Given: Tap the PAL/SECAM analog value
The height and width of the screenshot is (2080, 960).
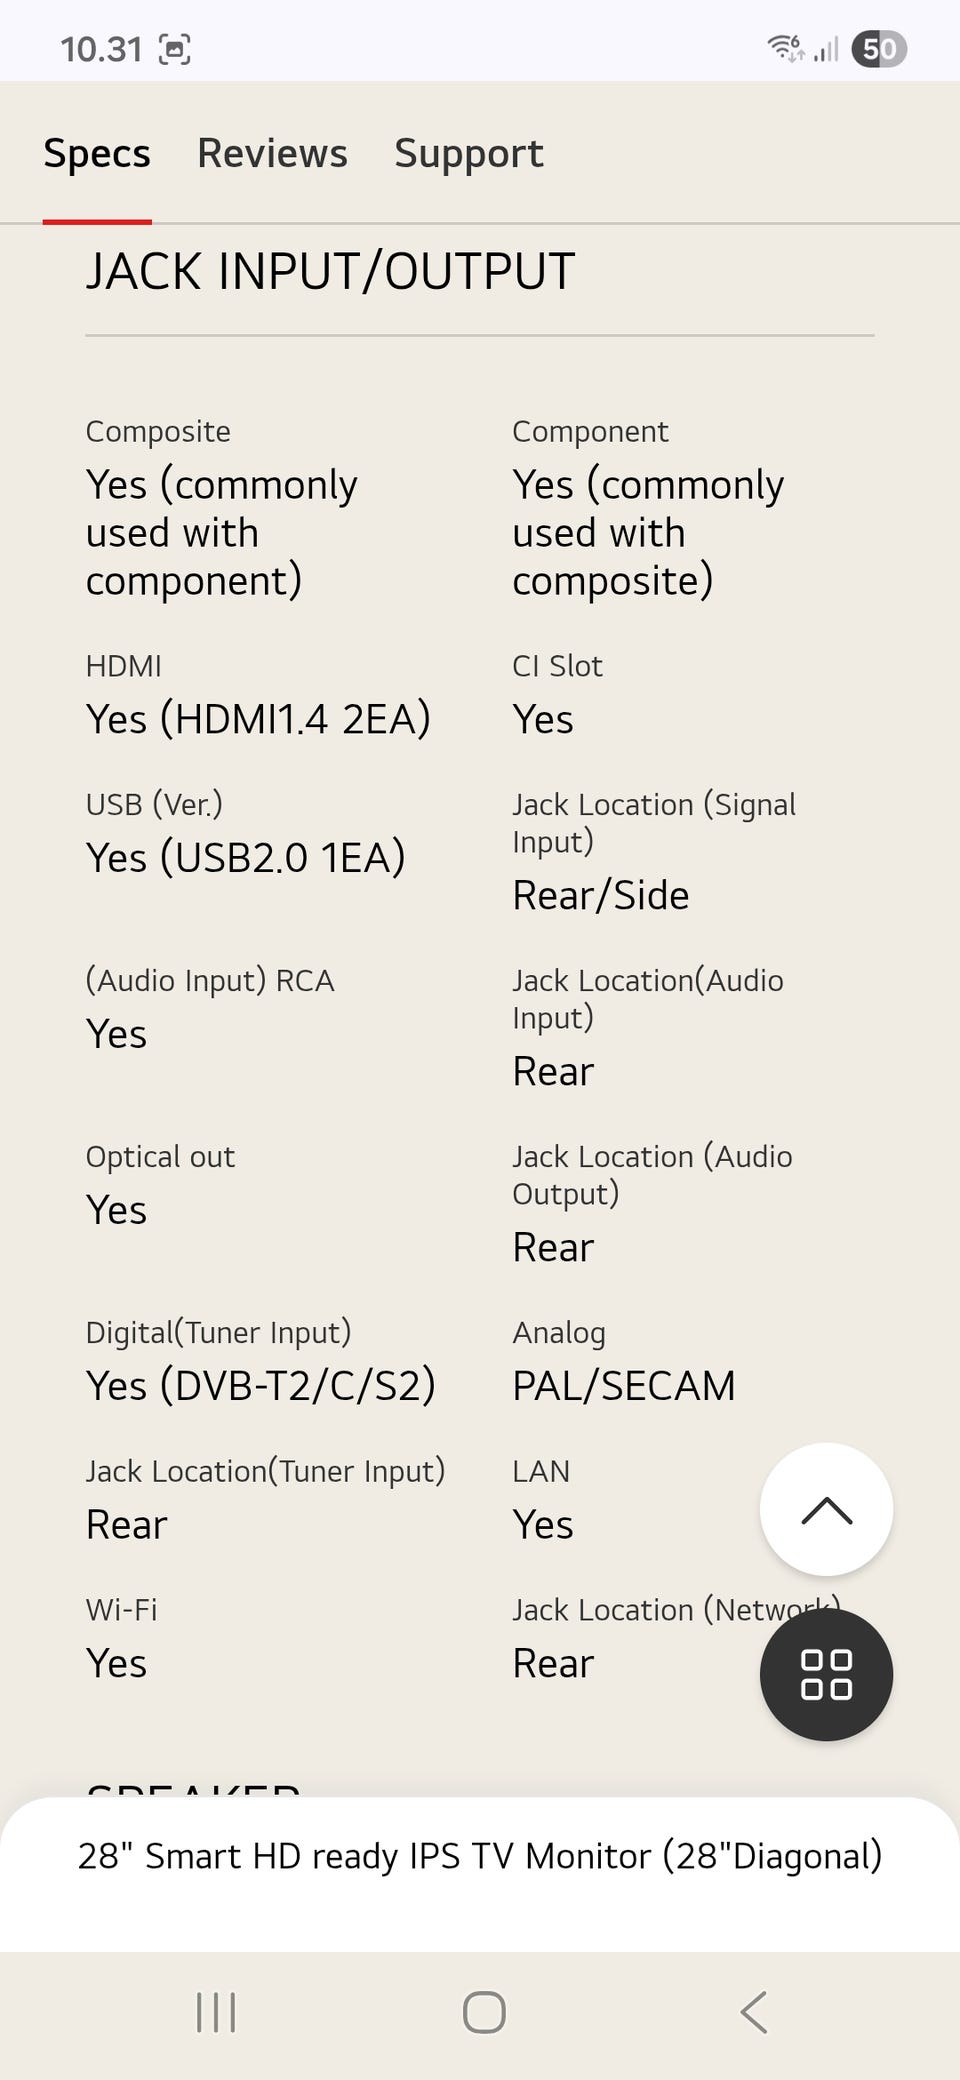Looking at the screenshot, I should click(x=623, y=1385).
